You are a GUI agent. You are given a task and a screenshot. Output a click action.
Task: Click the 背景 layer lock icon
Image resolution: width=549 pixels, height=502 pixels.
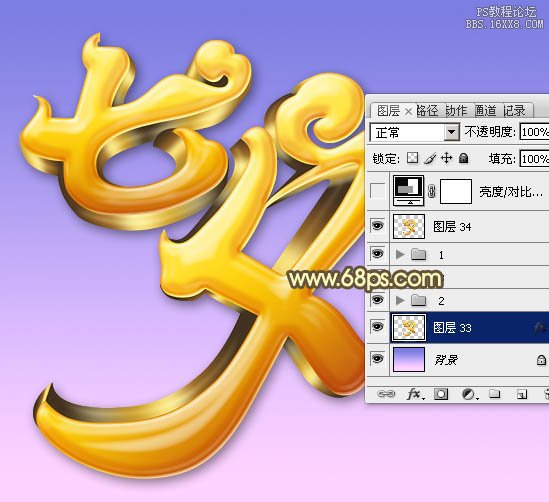(x=541, y=360)
